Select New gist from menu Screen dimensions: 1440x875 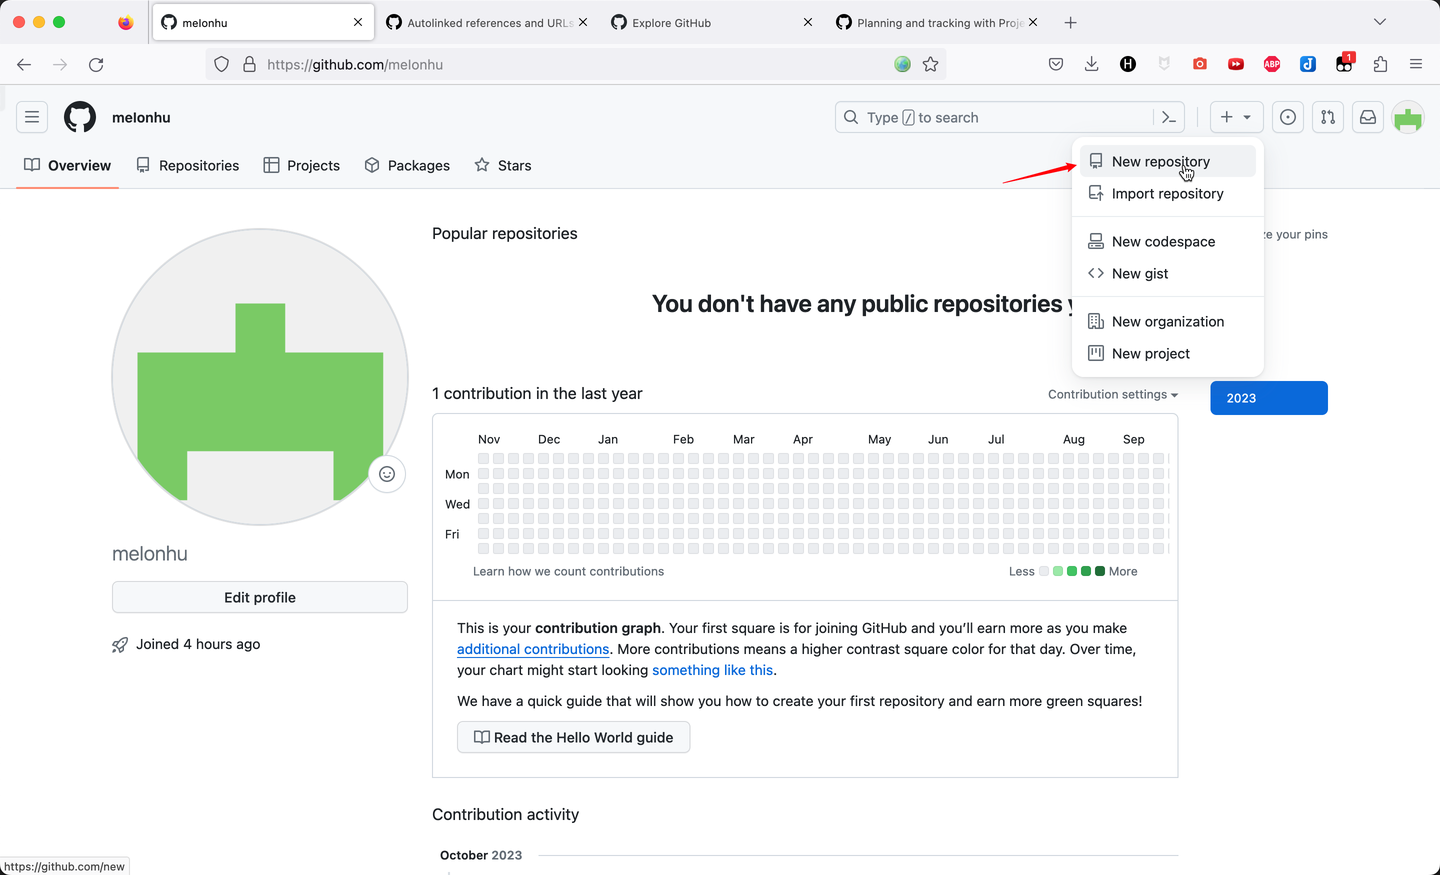pos(1168,273)
